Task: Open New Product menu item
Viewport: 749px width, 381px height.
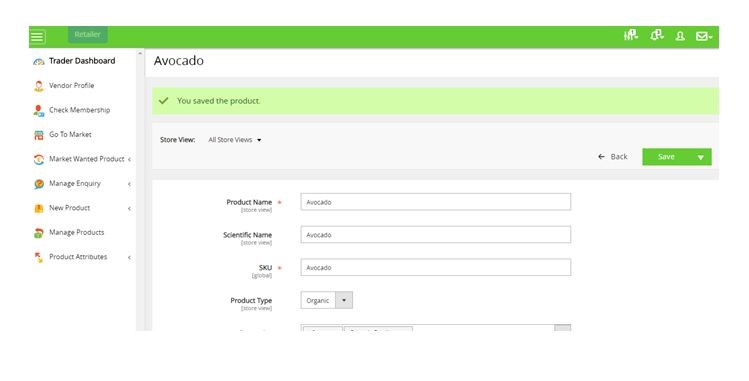Action: coord(69,208)
